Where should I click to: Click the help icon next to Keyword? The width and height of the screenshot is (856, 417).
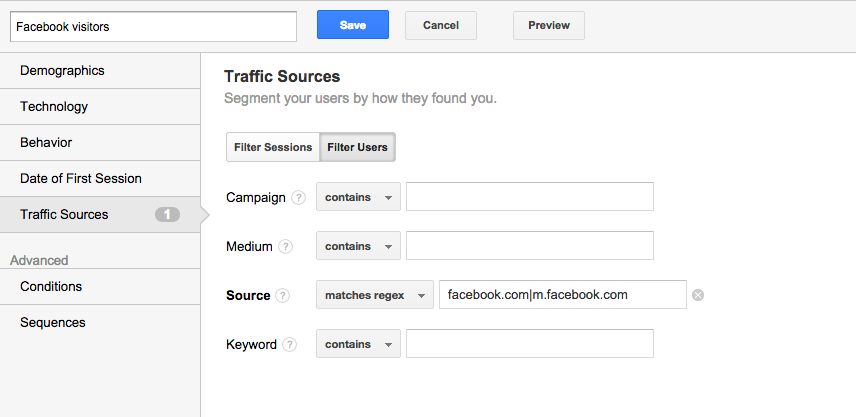pyautogui.click(x=289, y=345)
